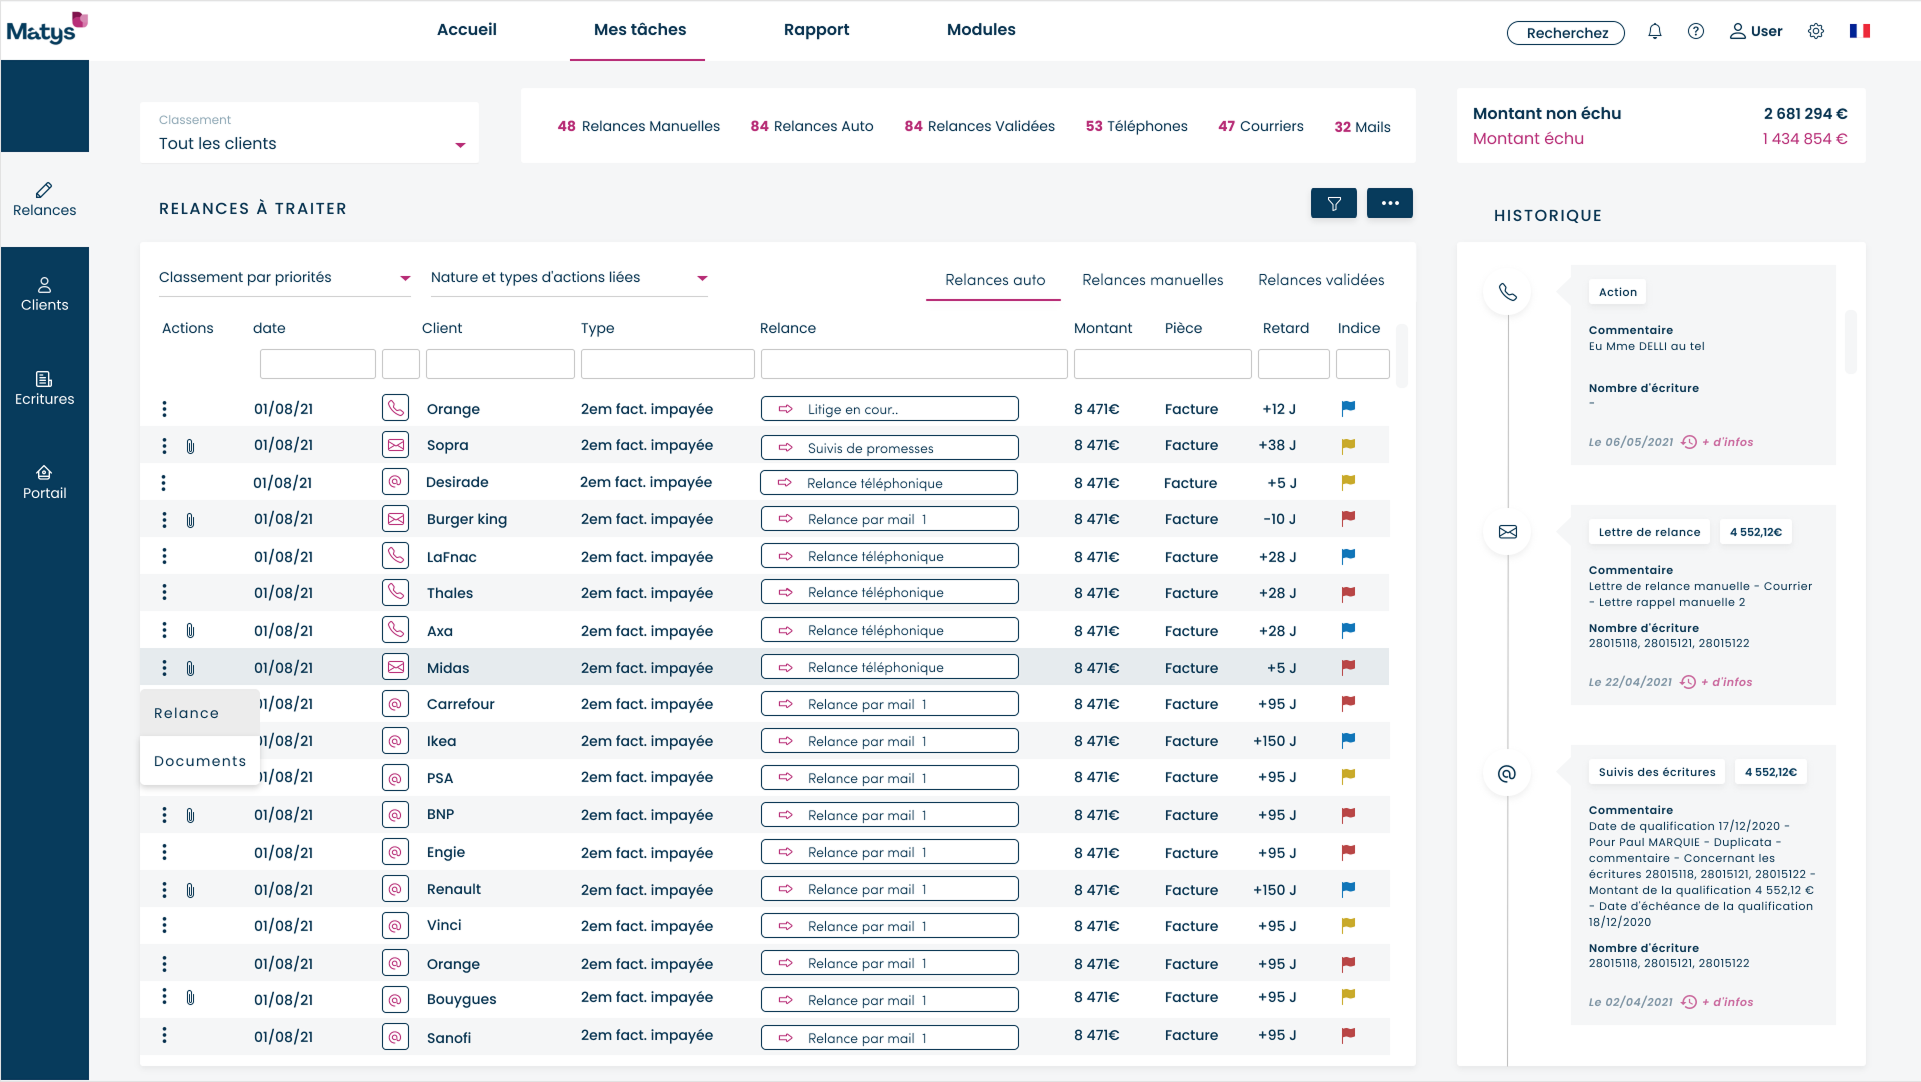Open the Portail sidebar section
Image resolution: width=1921 pixels, height=1082 pixels.
click(44, 482)
